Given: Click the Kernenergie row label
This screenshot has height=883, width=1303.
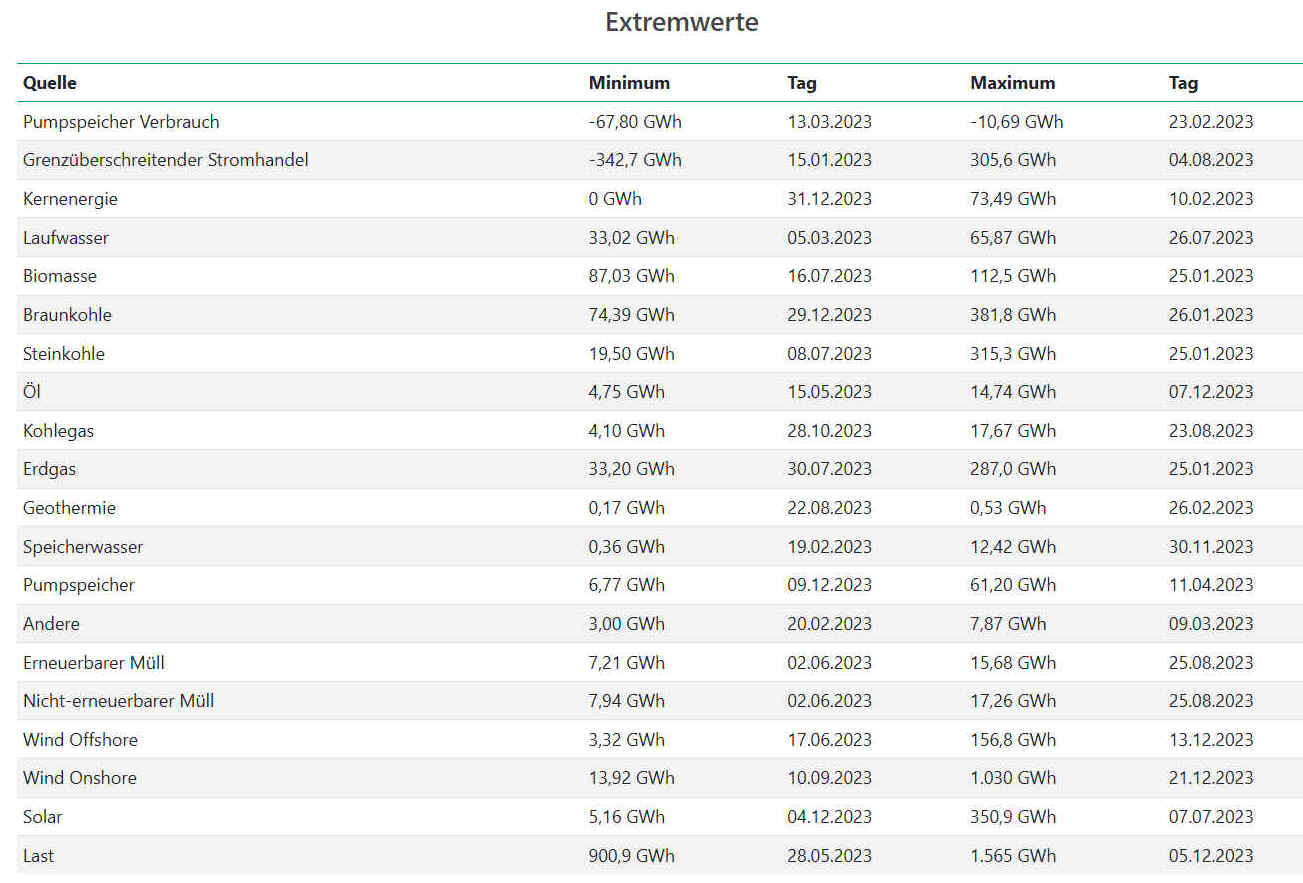Looking at the screenshot, I should click(x=70, y=199).
